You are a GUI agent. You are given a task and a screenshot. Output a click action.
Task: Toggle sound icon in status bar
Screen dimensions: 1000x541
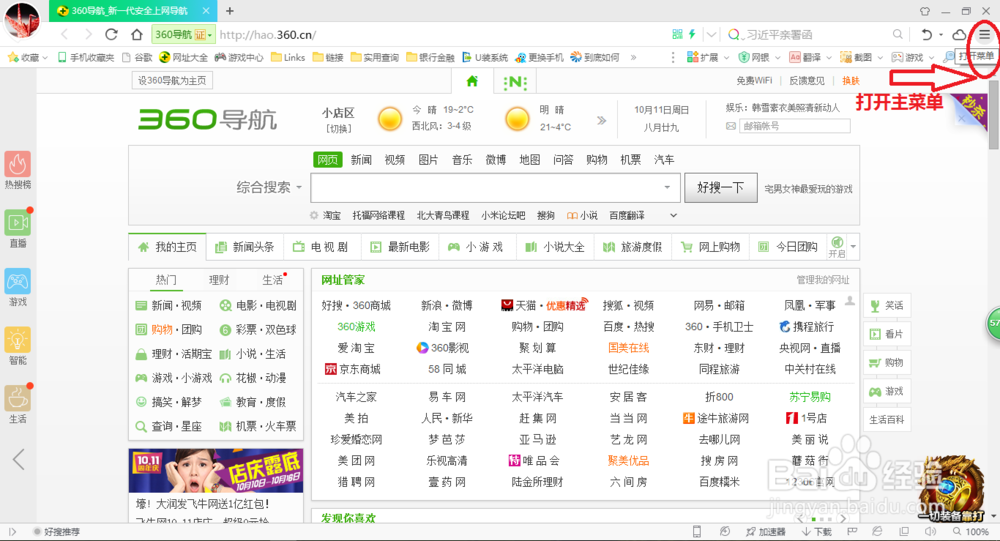930,531
